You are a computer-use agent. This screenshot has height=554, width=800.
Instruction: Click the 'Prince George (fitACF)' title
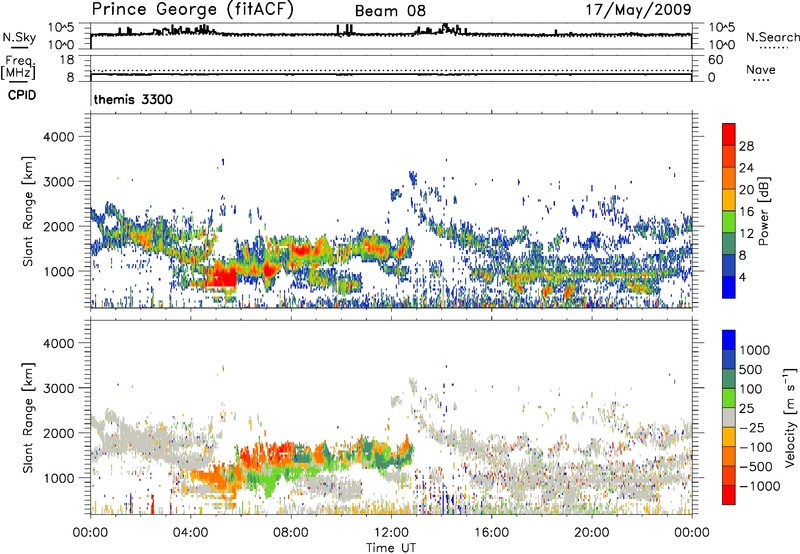pos(193,9)
